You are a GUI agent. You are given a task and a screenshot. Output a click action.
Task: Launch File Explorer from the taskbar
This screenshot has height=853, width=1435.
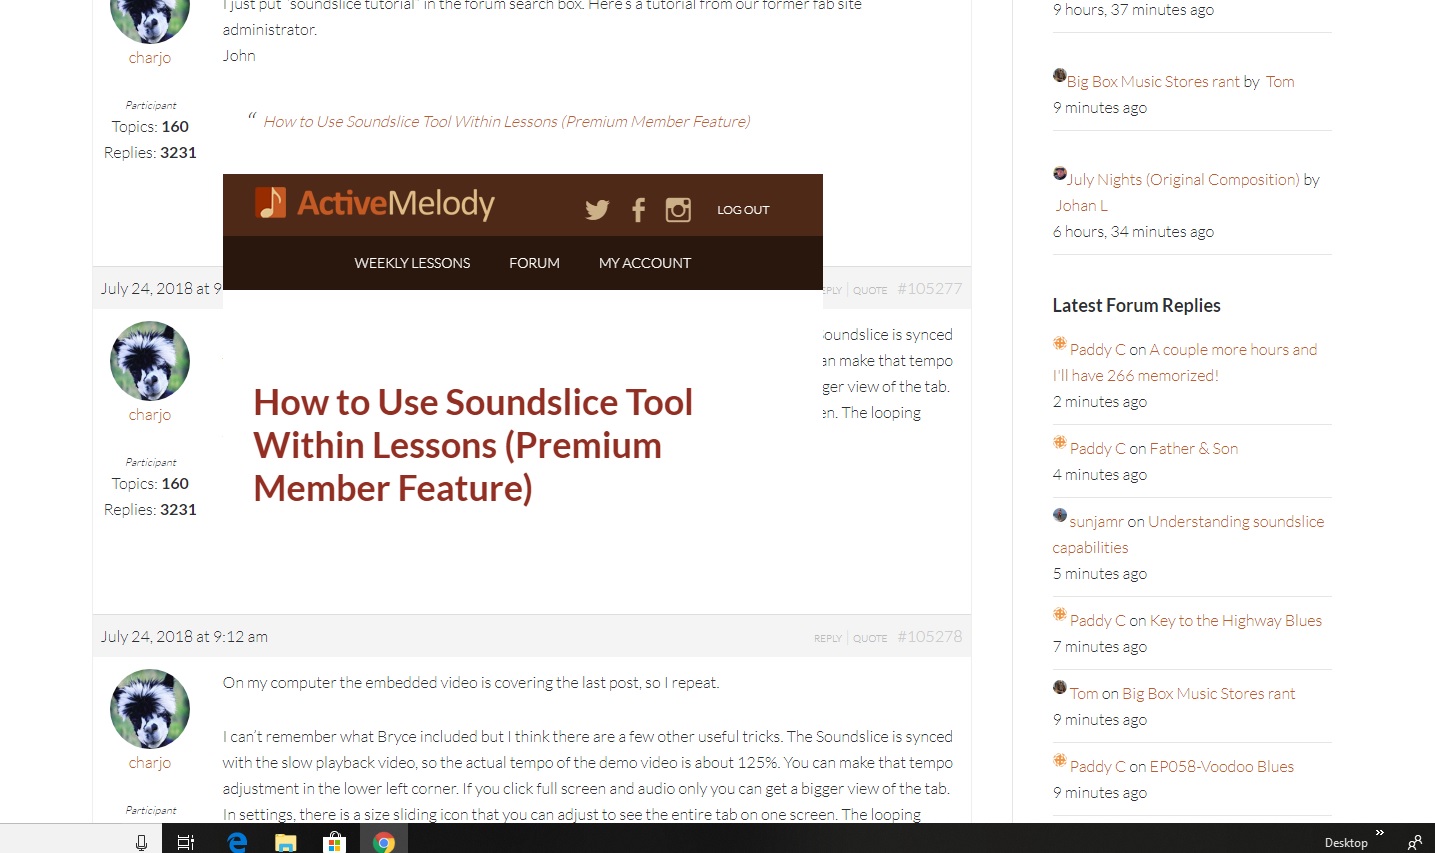pyautogui.click(x=286, y=842)
